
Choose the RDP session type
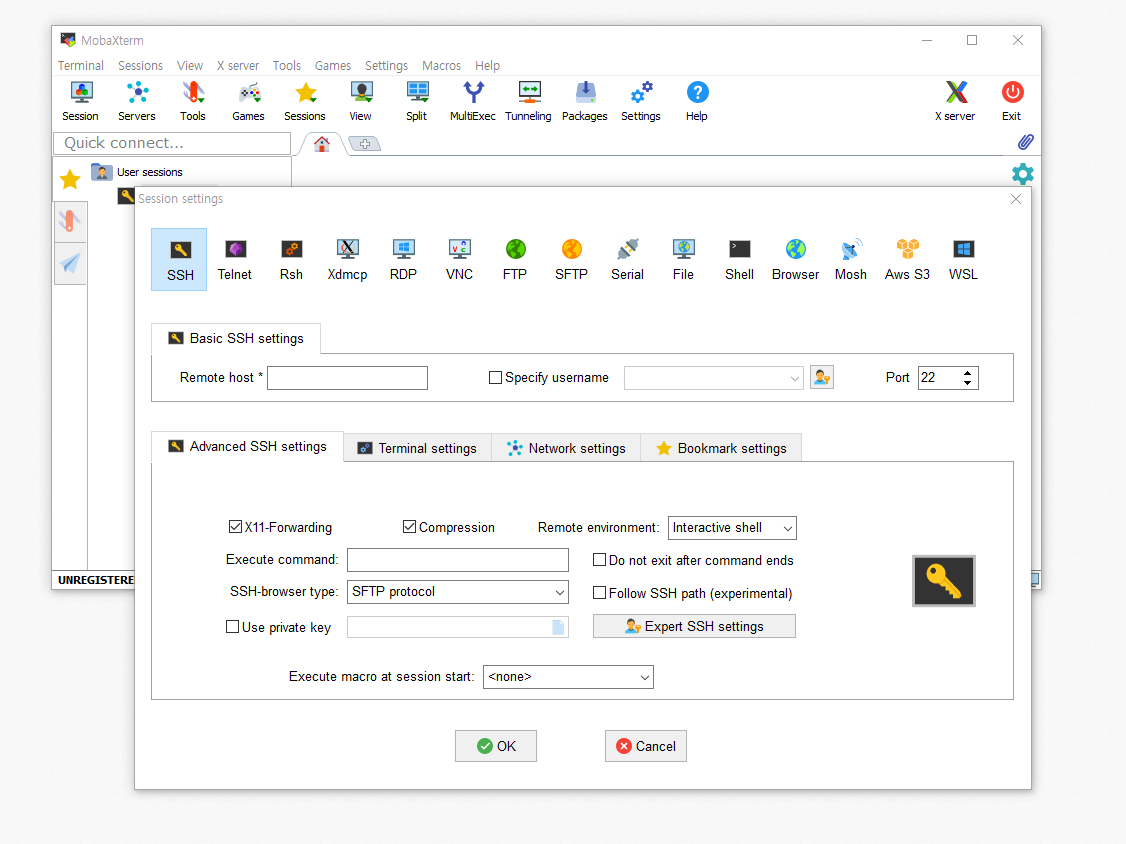pos(403,259)
